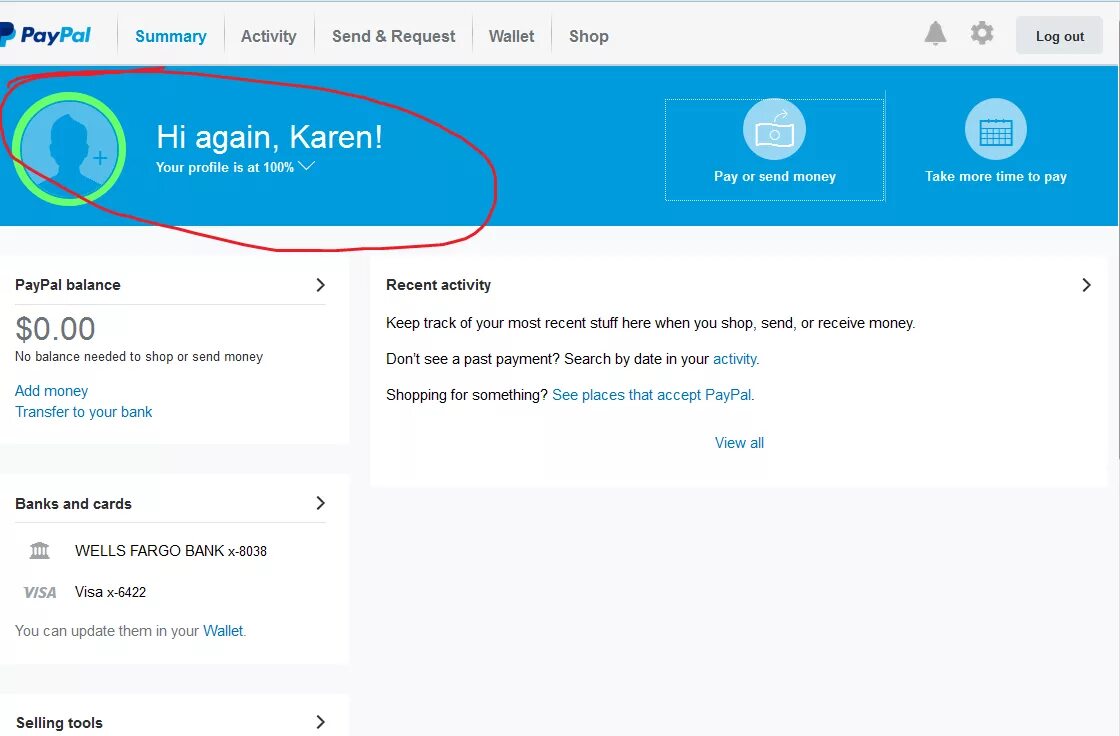Click See places that accept PayPal
This screenshot has height=736, width=1120.
point(651,394)
